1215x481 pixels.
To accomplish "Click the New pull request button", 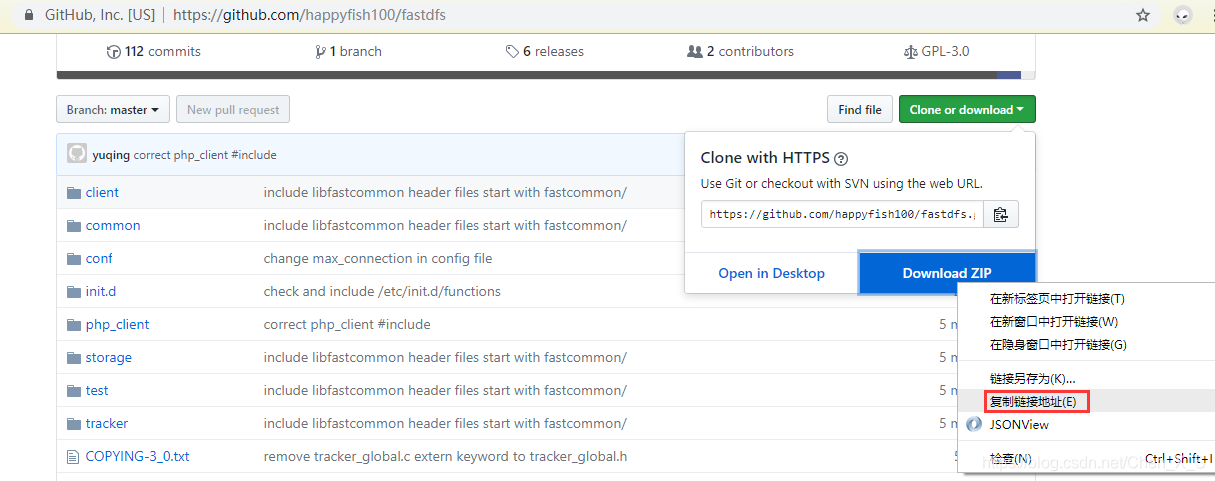I will pyautogui.click(x=233, y=110).
